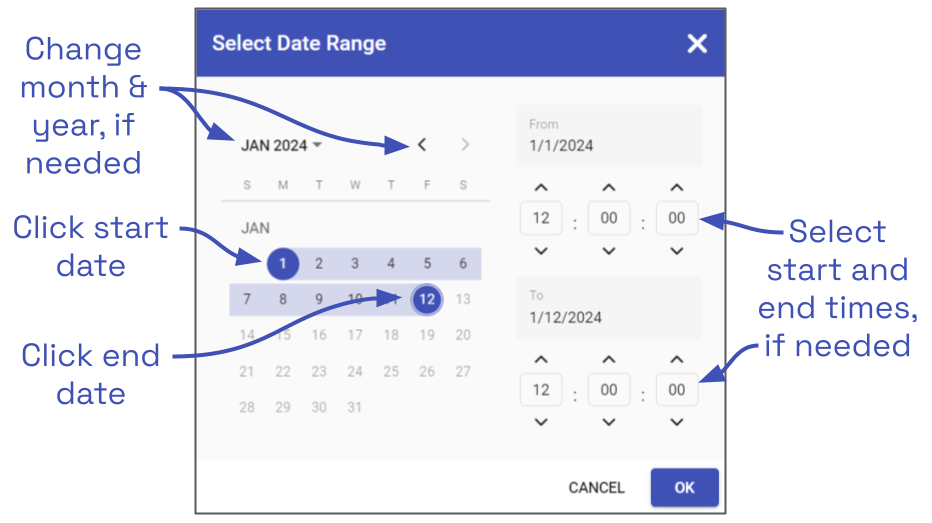Viewport: 932px width, 523px height.
Task: Go to the previous month
Action: coord(422,145)
